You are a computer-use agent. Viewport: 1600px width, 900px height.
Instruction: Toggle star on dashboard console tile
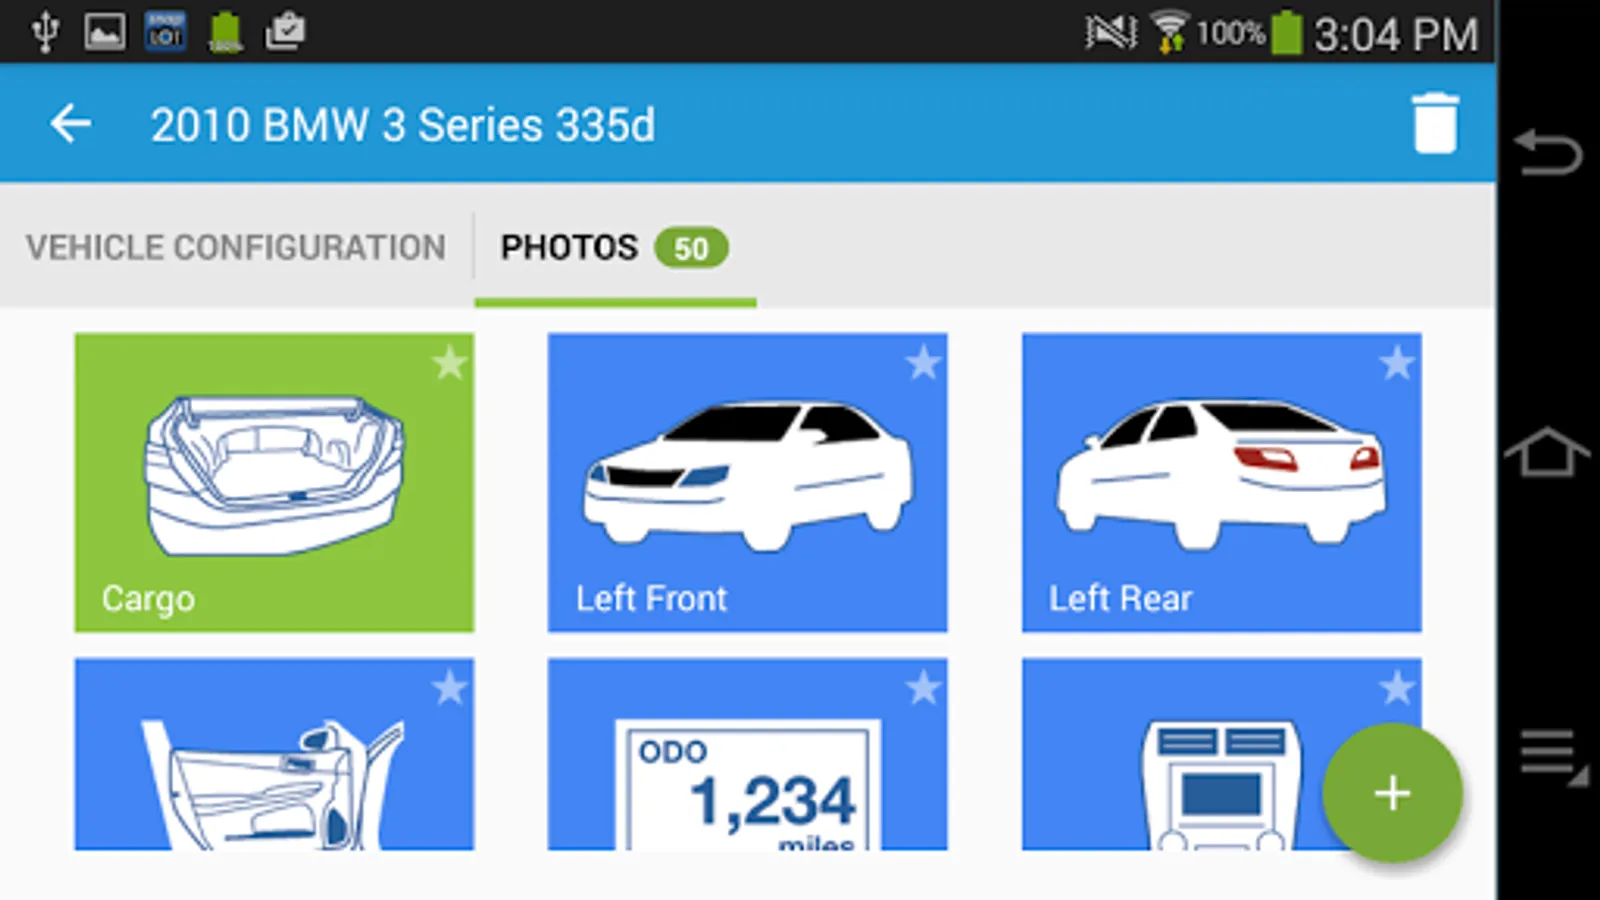click(x=1397, y=688)
